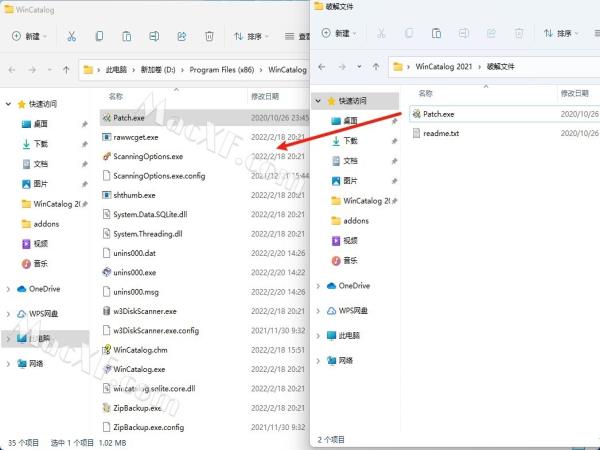This screenshot has height=450, width=600.
Task: Click WinCatalog 2021 breadcrumb in 破解文件 window
Action: 443,67
